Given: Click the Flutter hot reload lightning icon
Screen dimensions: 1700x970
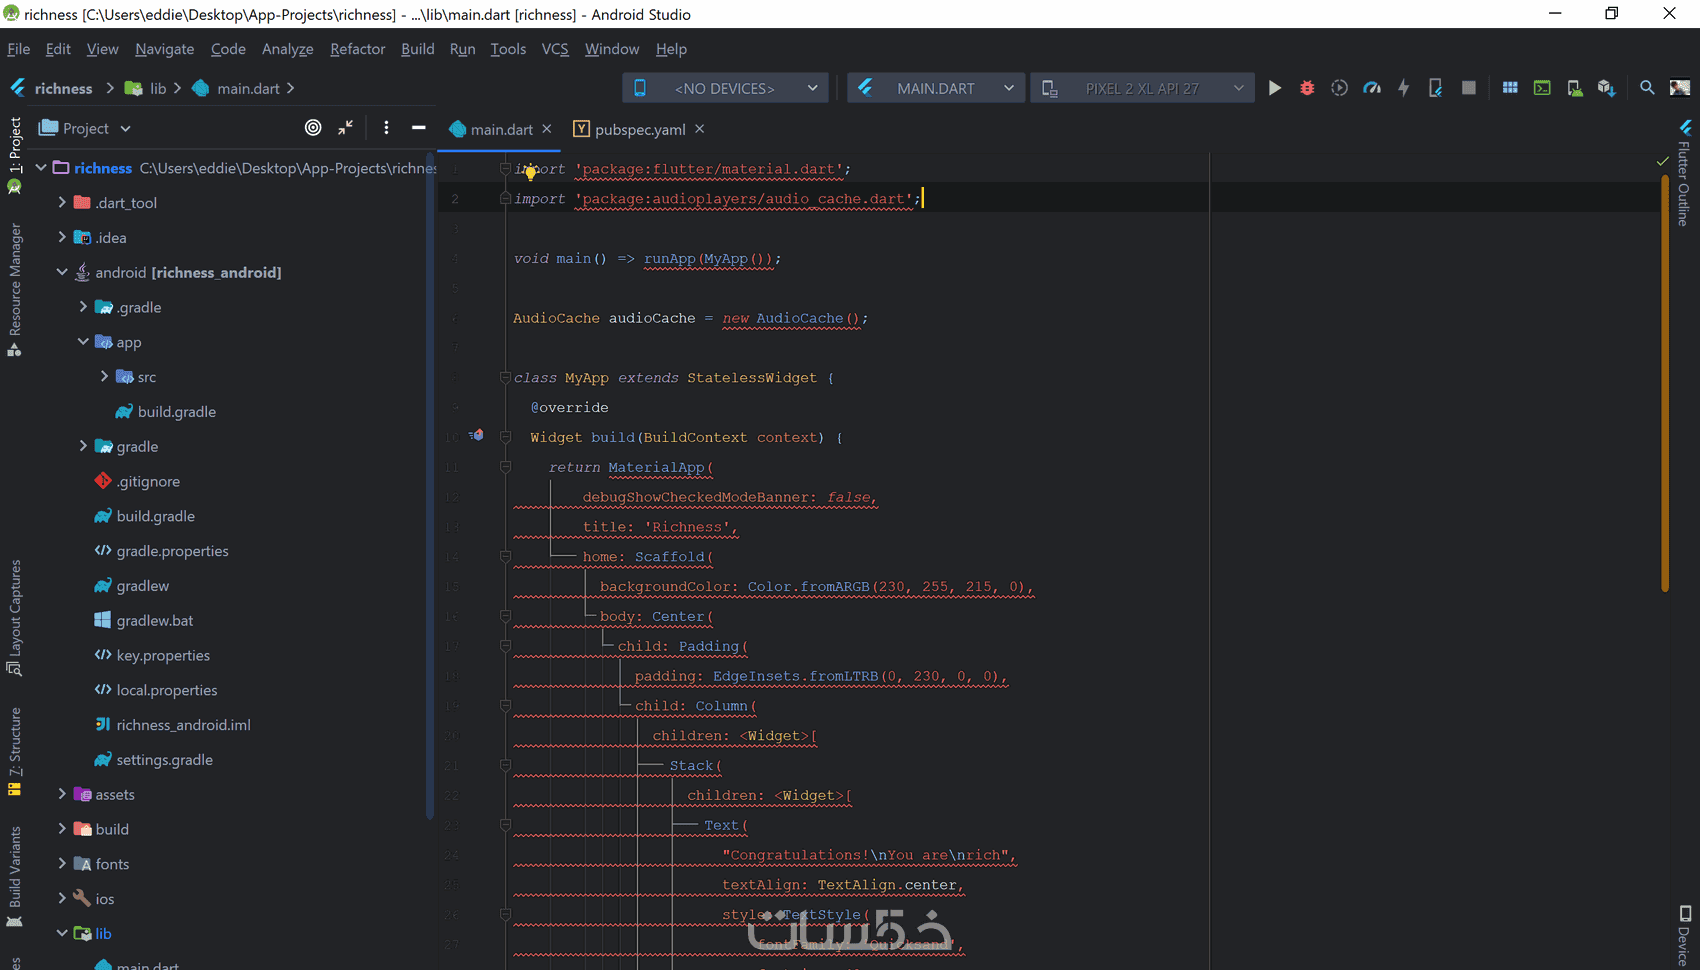Looking at the screenshot, I should click(x=1404, y=88).
